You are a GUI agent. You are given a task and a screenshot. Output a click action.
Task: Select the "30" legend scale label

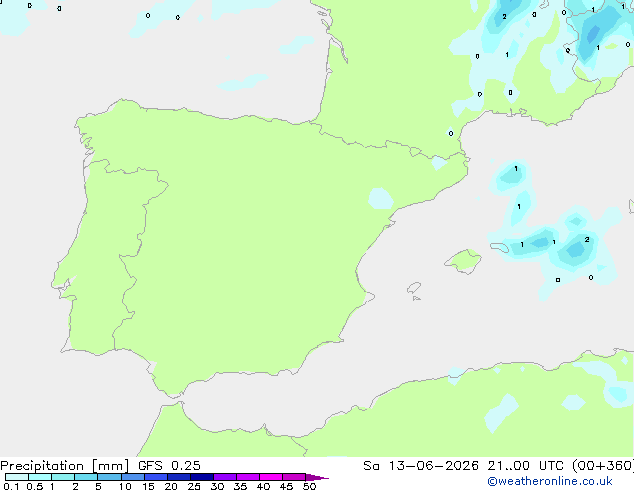click(217, 486)
